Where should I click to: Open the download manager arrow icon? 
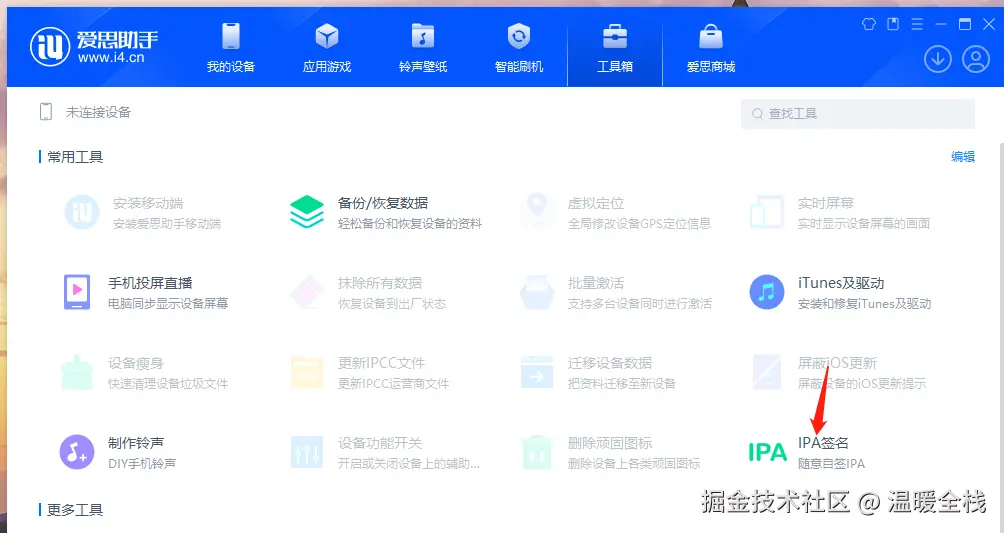(x=937, y=59)
